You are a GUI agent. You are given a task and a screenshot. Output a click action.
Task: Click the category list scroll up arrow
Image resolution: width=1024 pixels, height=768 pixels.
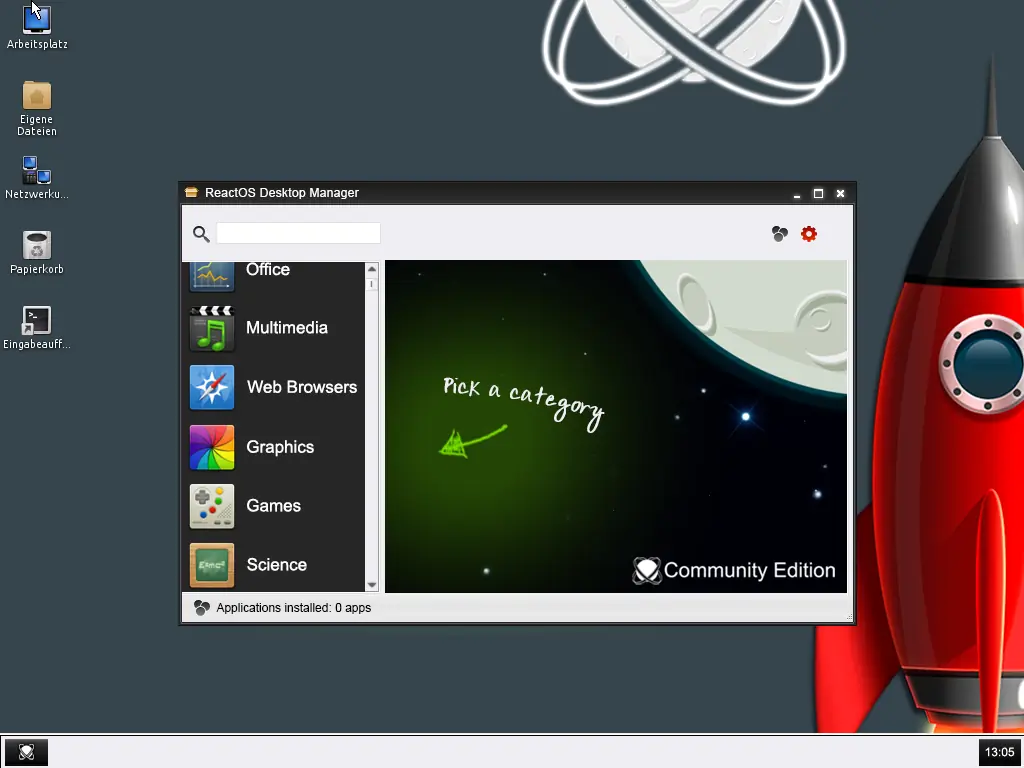click(372, 269)
